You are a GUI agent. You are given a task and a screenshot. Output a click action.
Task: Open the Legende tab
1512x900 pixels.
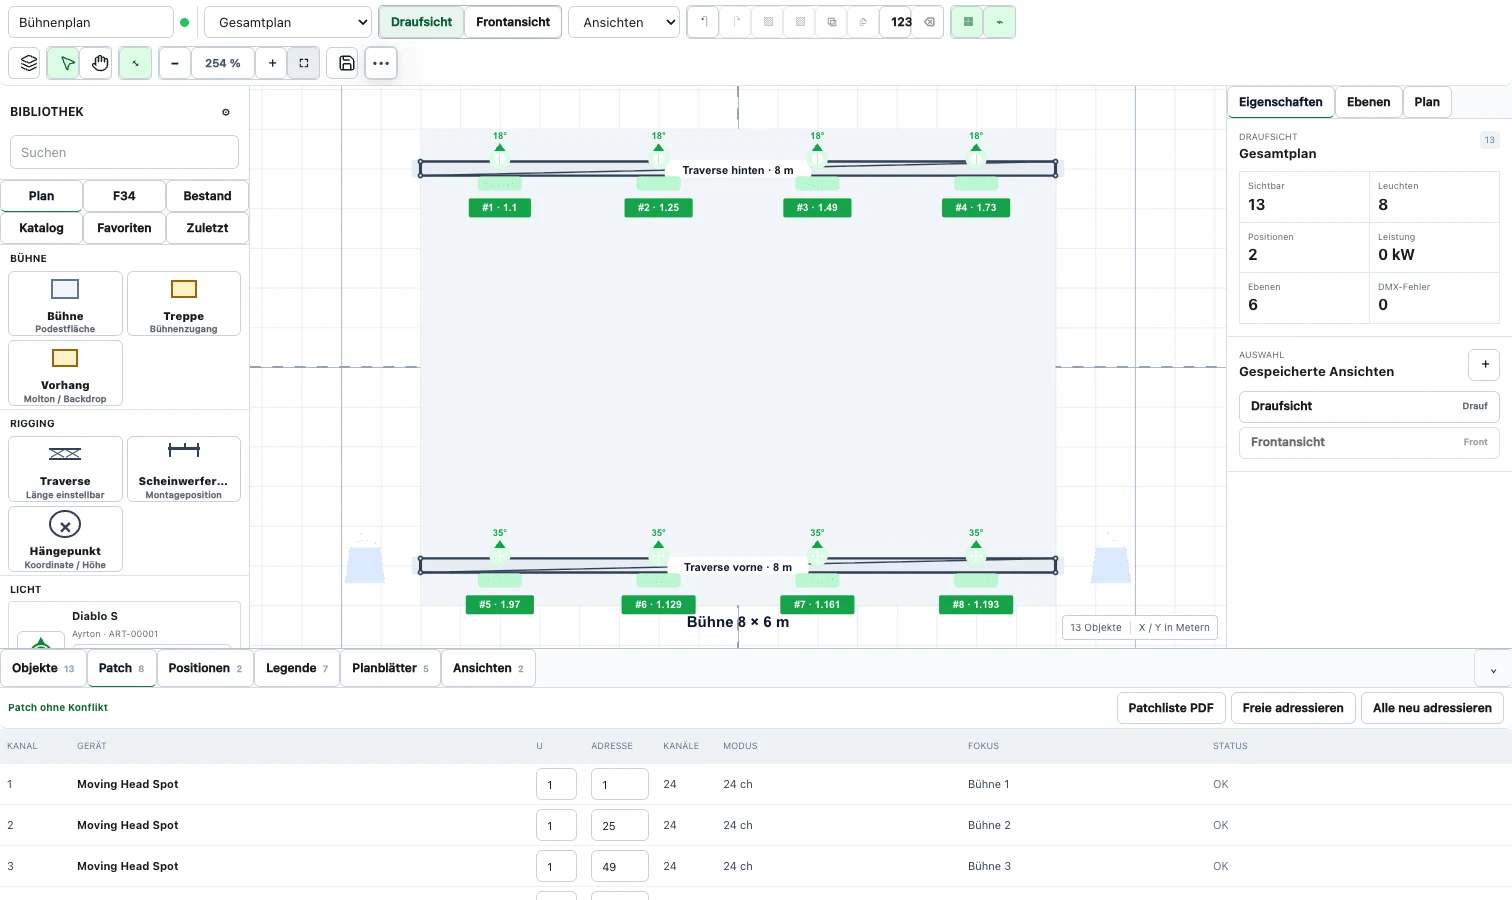tap(297, 668)
